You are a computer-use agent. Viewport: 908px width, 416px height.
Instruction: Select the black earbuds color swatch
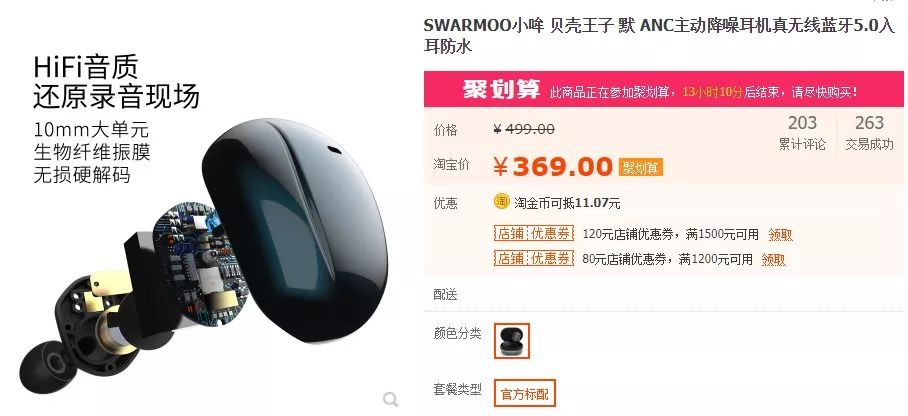coord(512,341)
